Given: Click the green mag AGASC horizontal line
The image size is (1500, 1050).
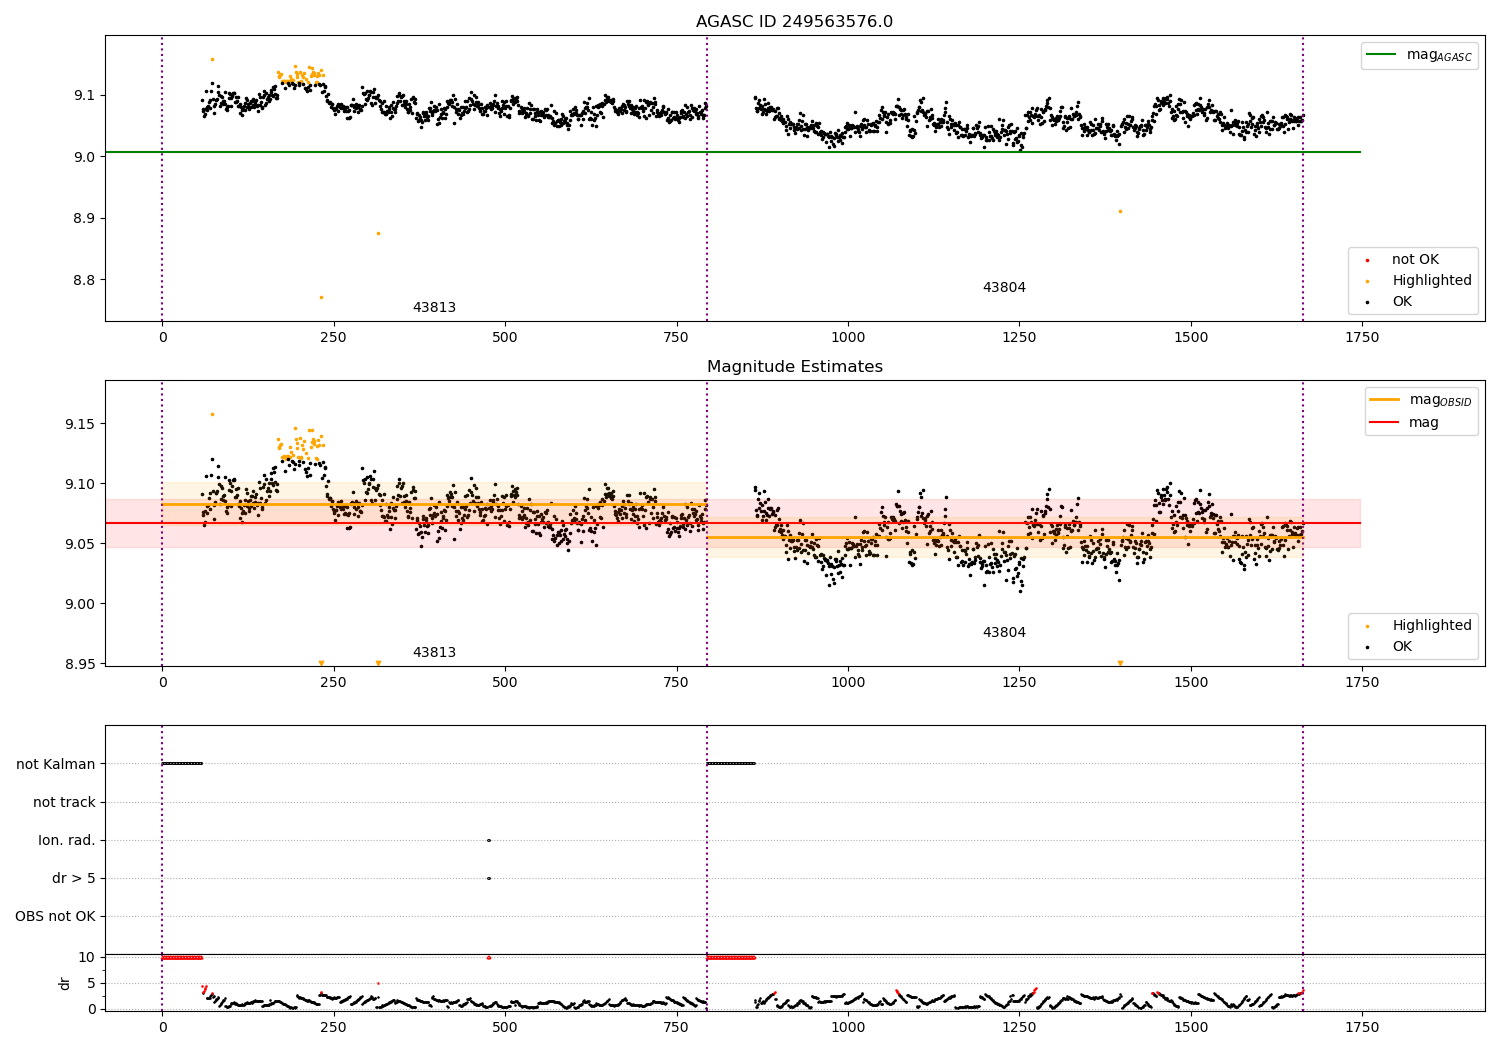Looking at the screenshot, I should coord(734,152).
